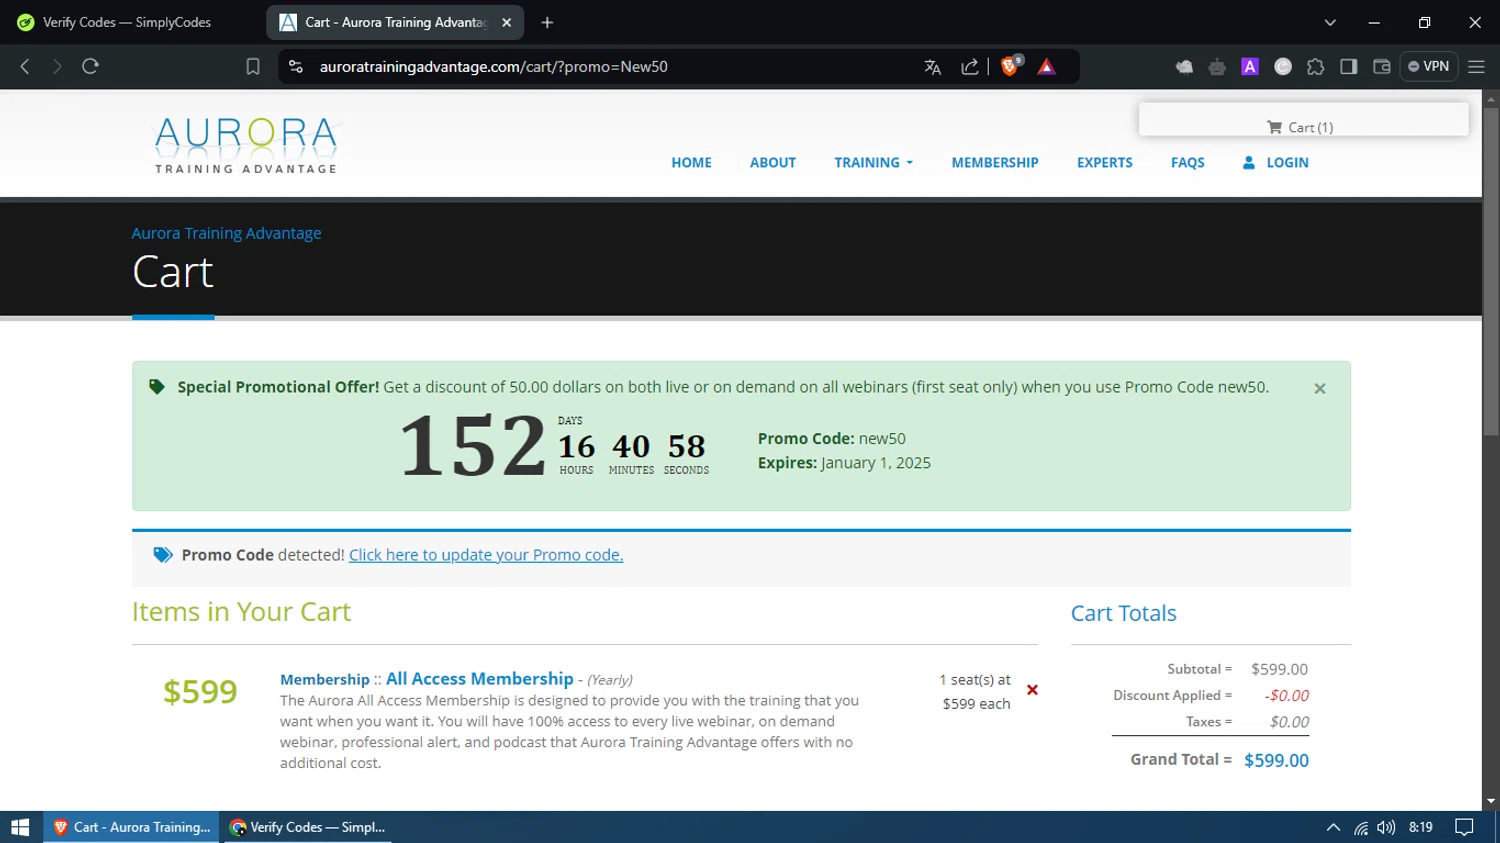Open the volume tray icon
Viewport: 1500px width, 843px height.
click(1386, 827)
